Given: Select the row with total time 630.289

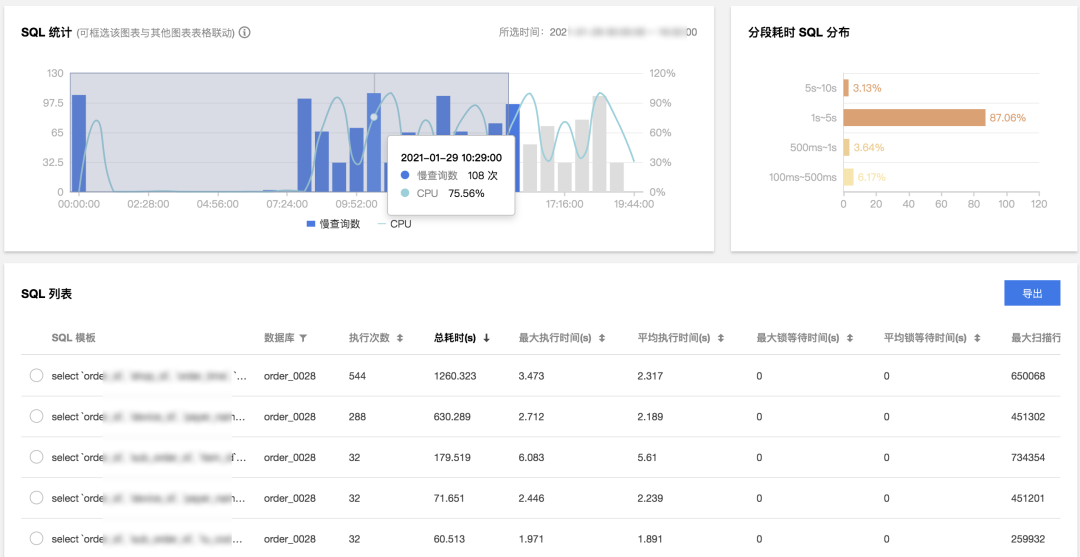Looking at the screenshot, I should tap(37, 417).
